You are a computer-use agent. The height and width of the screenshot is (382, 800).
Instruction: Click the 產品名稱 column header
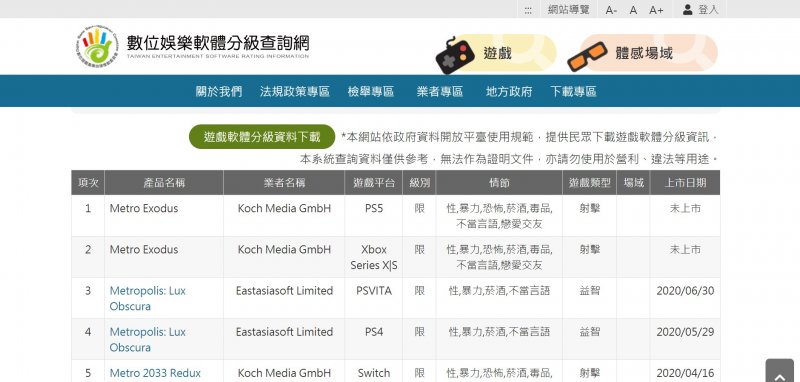coord(164,183)
